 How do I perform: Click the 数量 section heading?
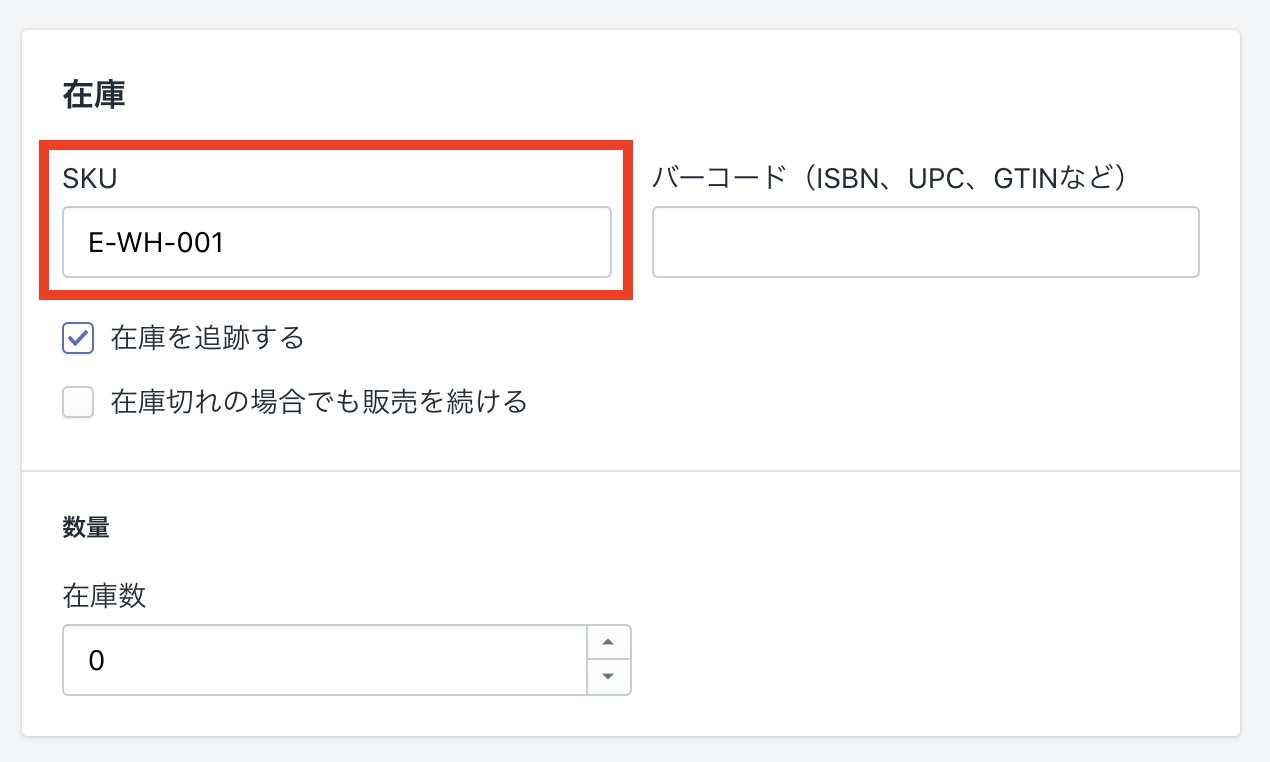click(85, 528)
